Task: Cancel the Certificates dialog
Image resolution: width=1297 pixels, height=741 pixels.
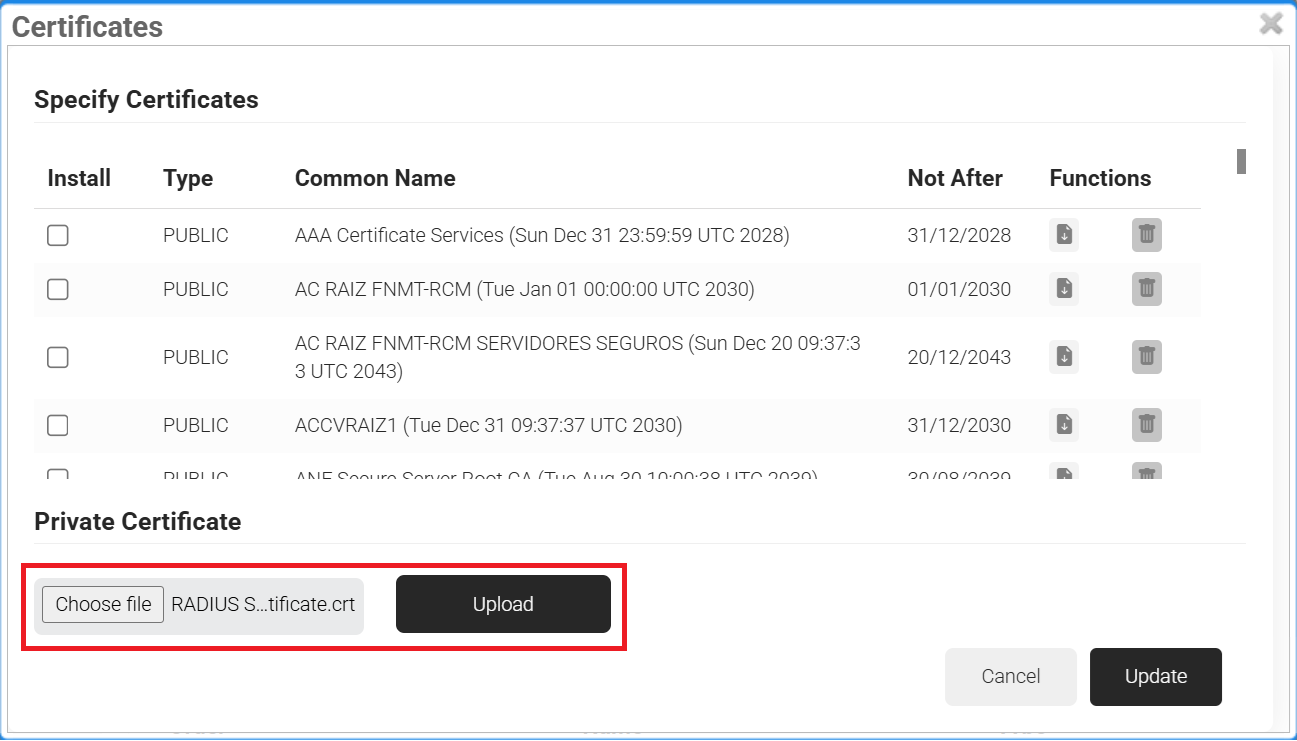Action: (x=1010, y=676)
